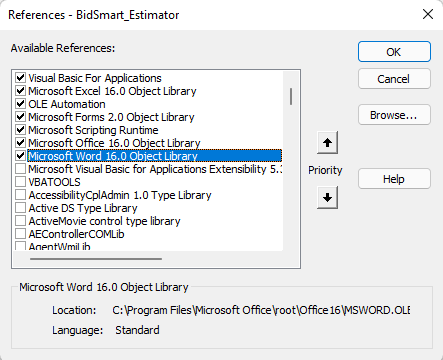Screen dimensions: 443x360
Task: Open Help for the References dialog
Action: click(394, 179)
